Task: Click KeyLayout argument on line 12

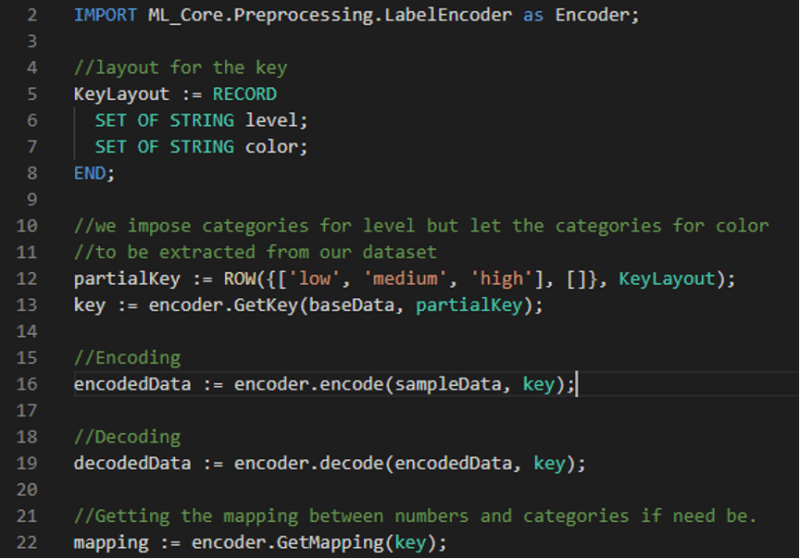Action: (666, 279)
